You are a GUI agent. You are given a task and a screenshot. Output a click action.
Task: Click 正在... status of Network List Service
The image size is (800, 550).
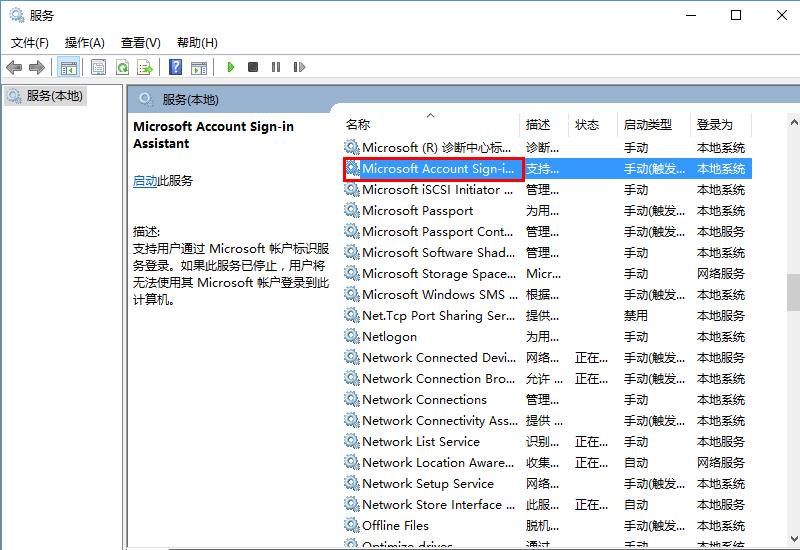591,442
